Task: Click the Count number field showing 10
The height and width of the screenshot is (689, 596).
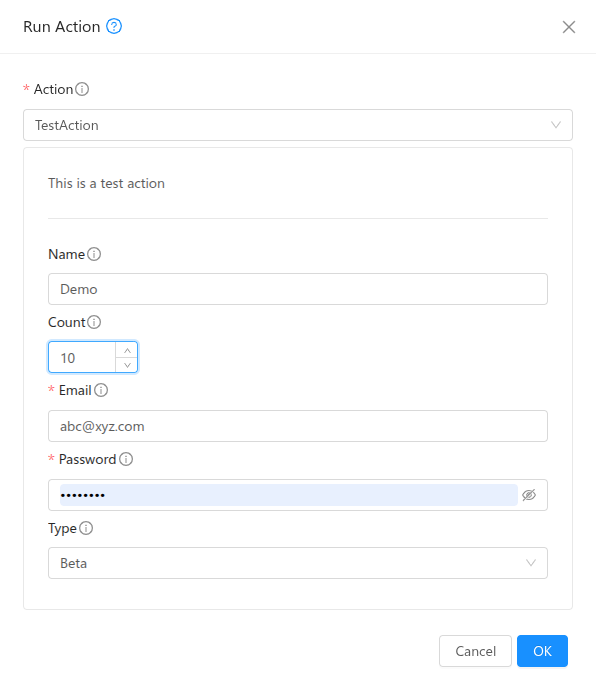Action: coord(82,357)
